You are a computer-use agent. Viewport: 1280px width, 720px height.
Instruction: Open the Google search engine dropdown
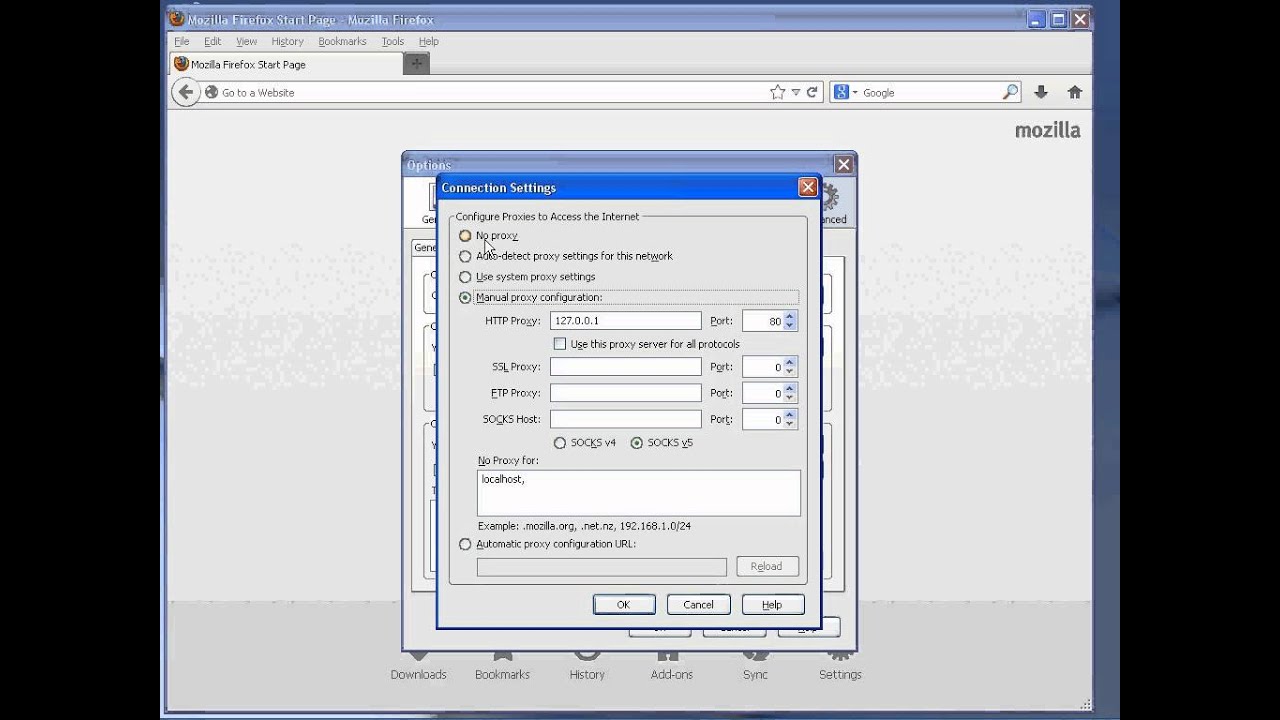point(845,92)
